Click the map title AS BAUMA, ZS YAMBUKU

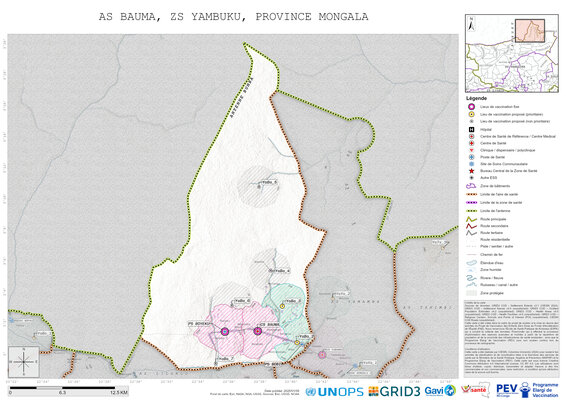(x=234, y=17)
